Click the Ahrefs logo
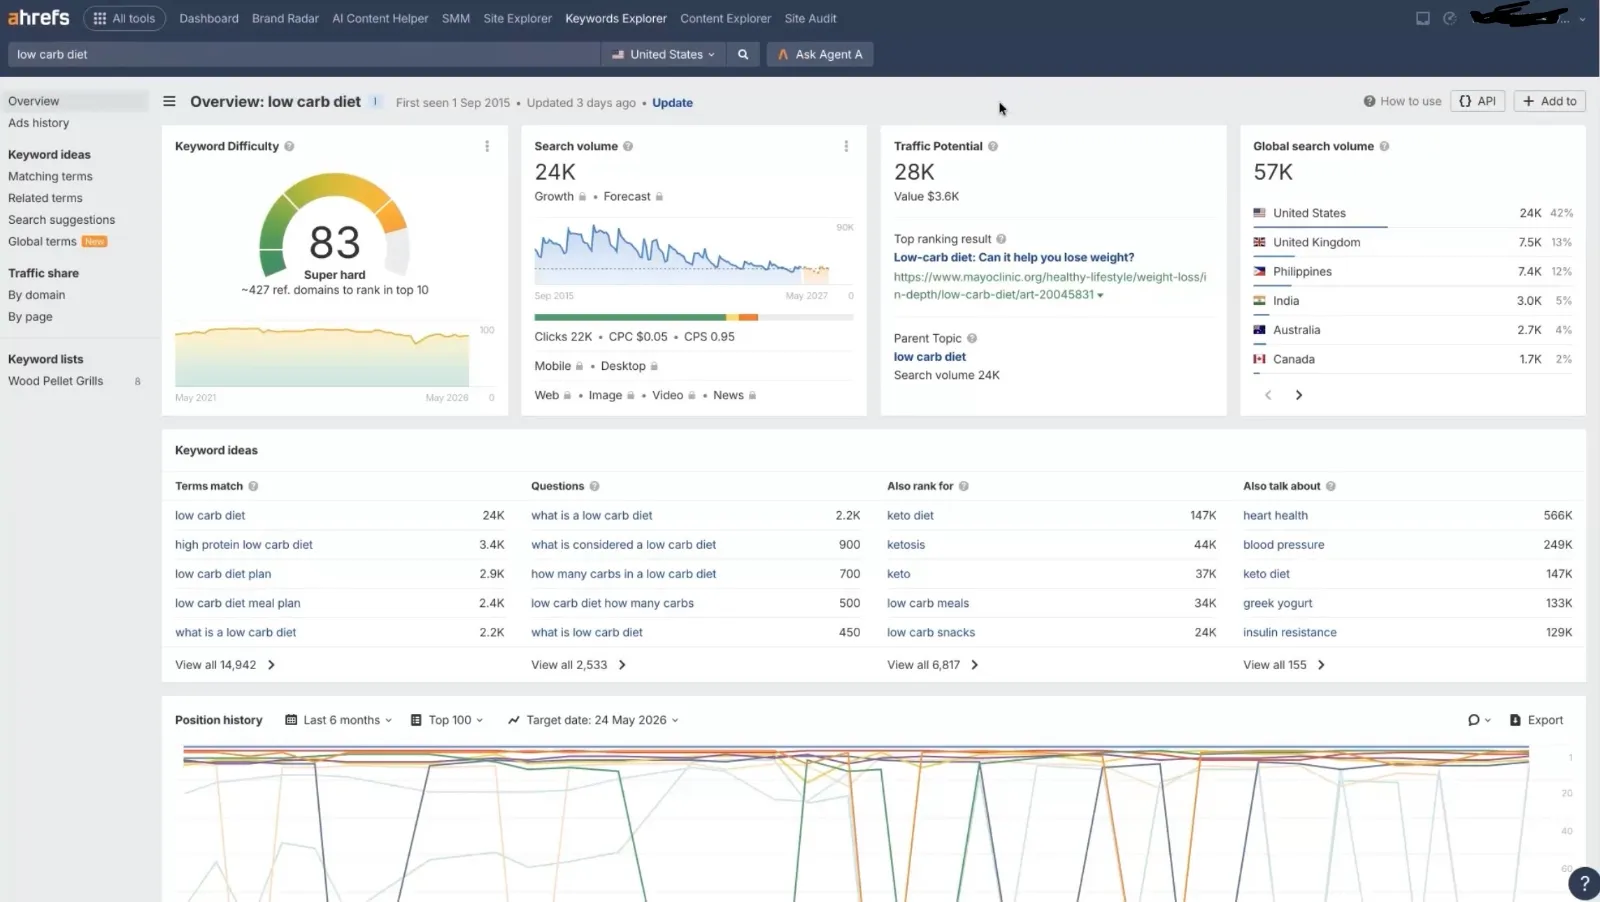Screen dimensions: 1600x902 [39, 18]
